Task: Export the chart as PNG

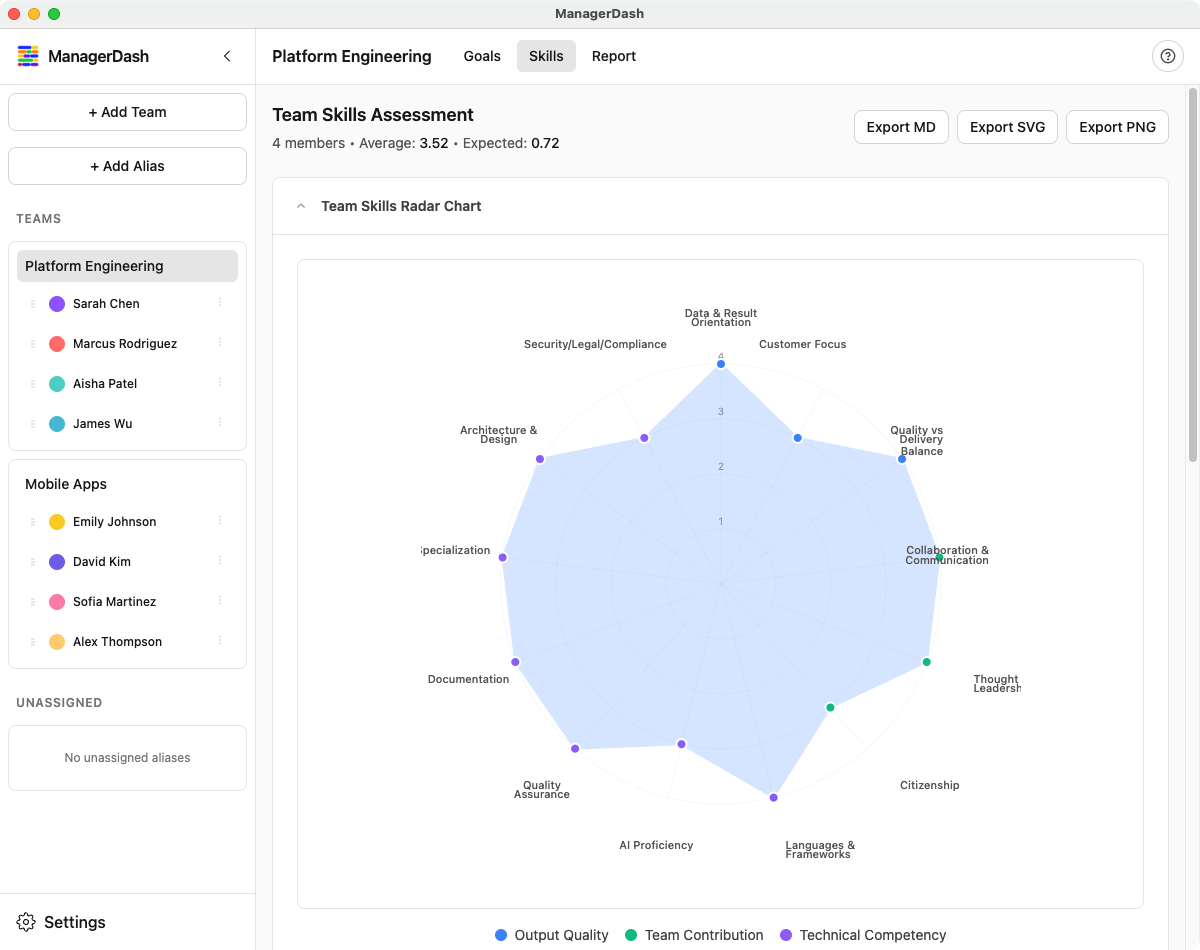Action: (1117, 127)
